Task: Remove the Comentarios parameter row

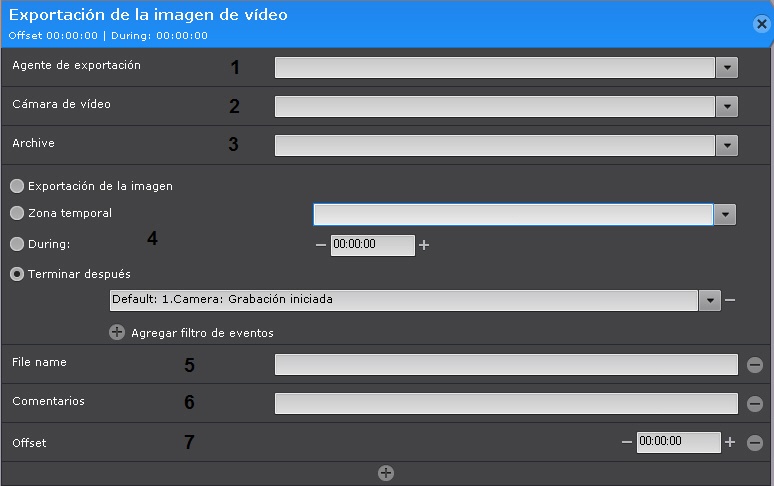Action: 755,403
